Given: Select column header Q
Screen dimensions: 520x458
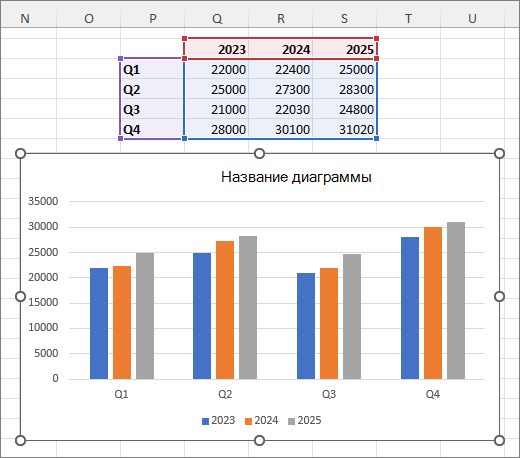Looking at the screenshot, I should (216, 19).
